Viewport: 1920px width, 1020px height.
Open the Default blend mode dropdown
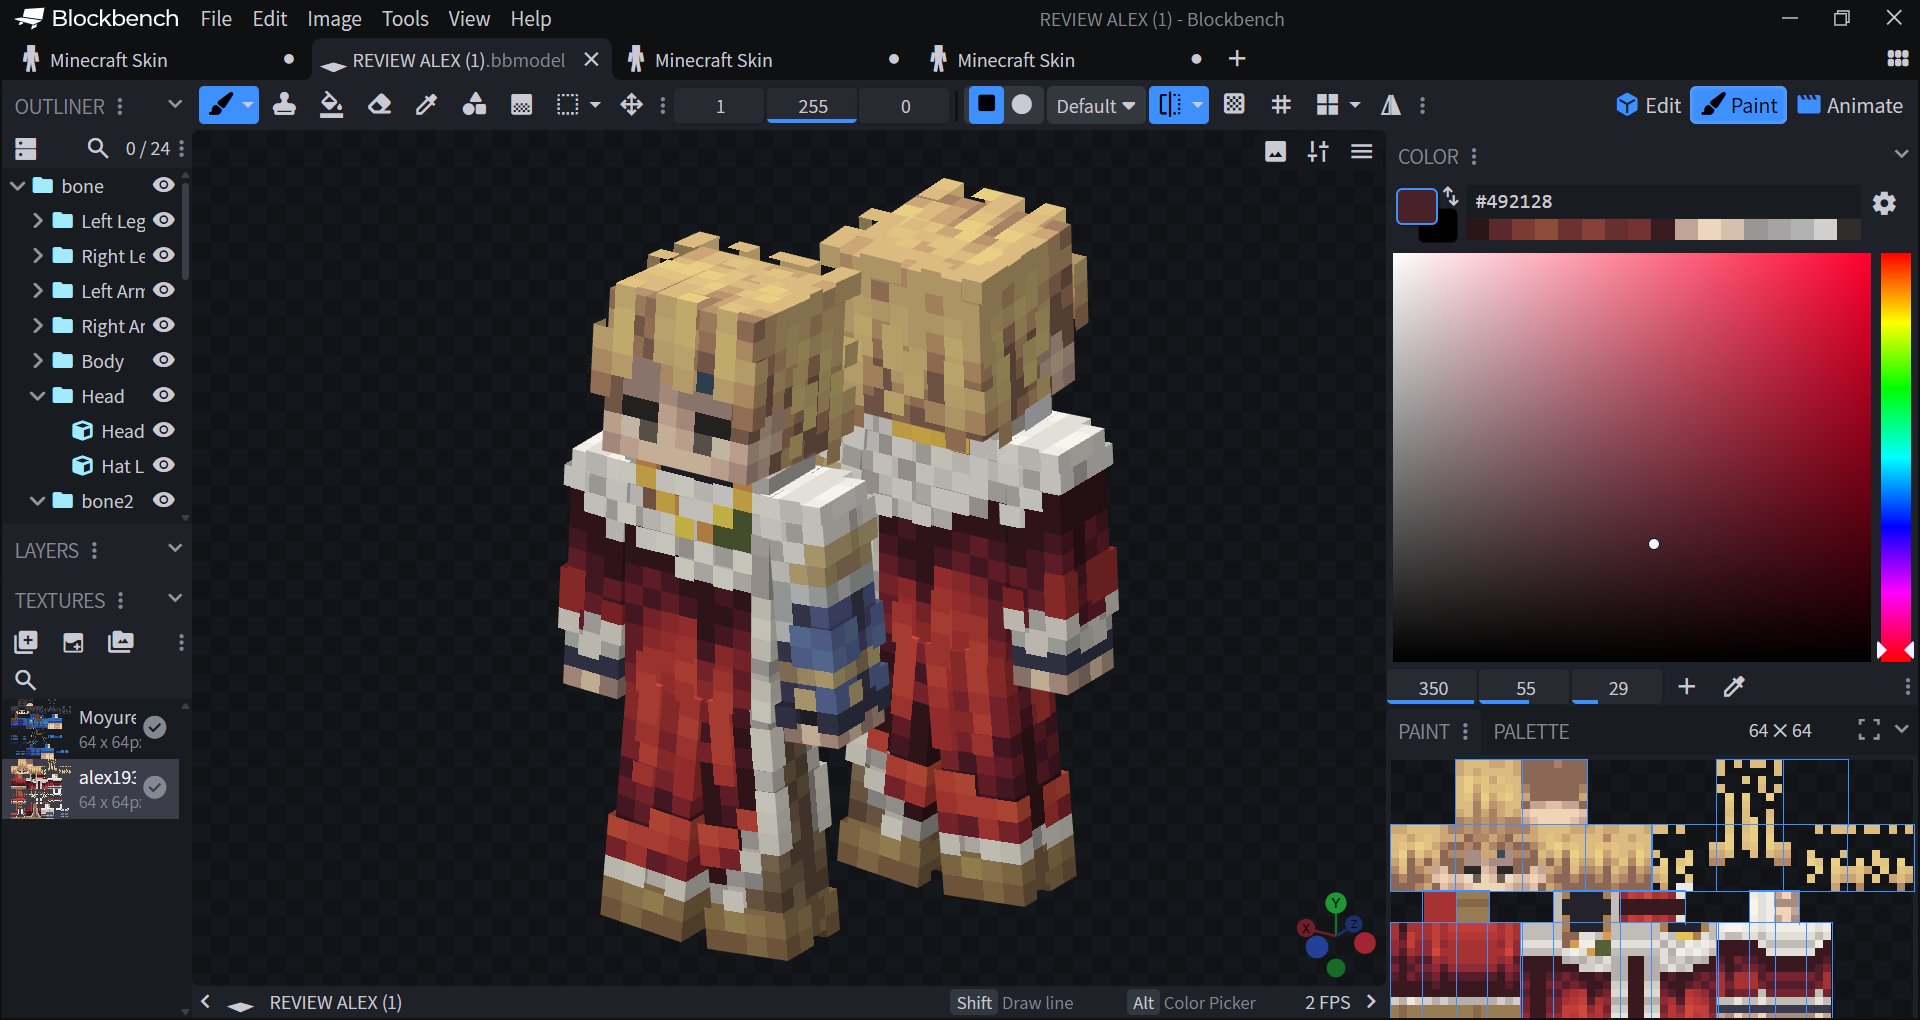1096,106
